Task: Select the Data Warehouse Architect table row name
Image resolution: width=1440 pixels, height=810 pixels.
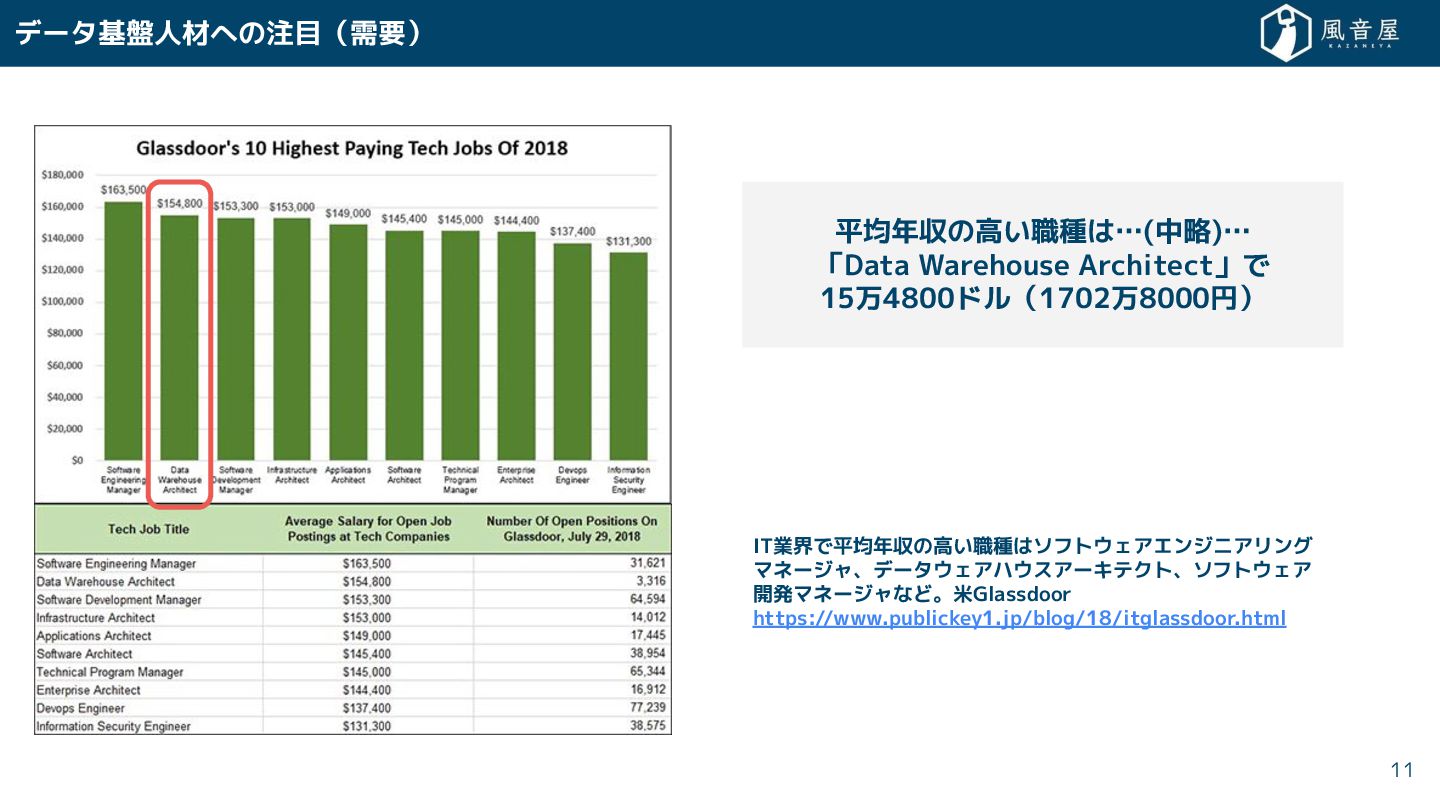Action: pyautogui.click(x=105, y=581)
